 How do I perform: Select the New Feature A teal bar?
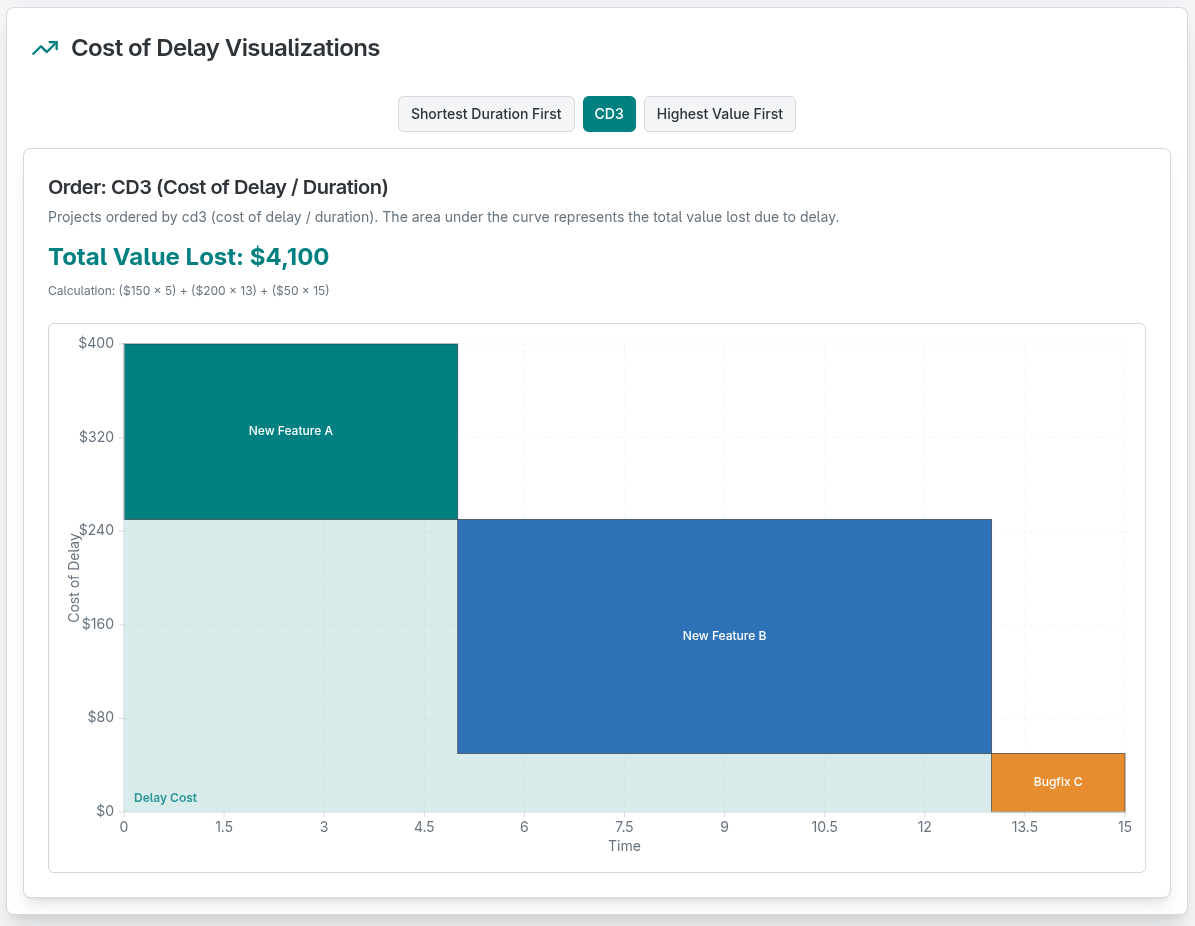pyautogui.click(x=290, y=430)
